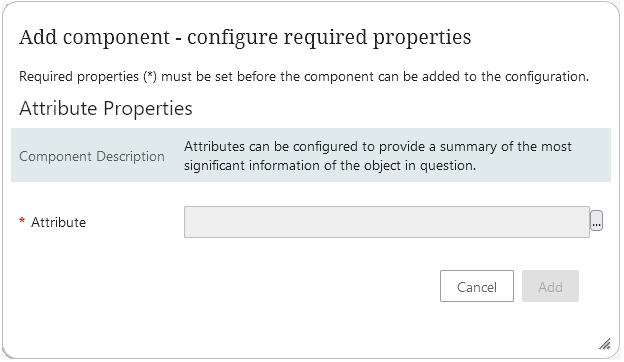Click the 'significant information of the object' line
The image size is (624, 362).
tap(331, 166)
